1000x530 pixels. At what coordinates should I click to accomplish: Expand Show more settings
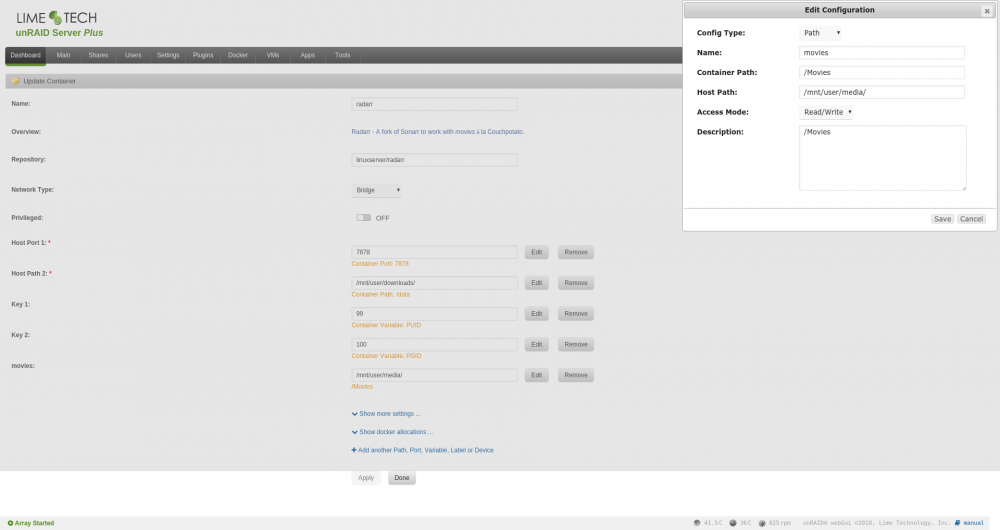386,414
